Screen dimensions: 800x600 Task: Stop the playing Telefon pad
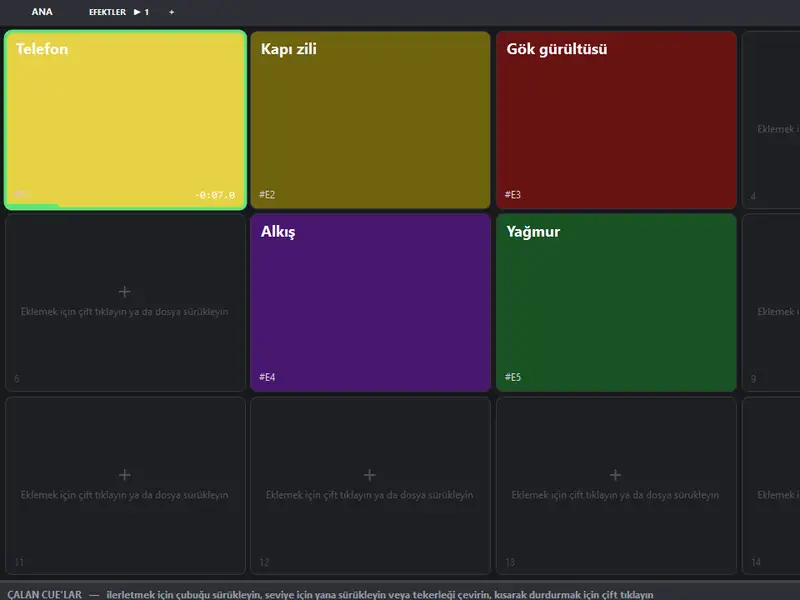point(125,120)
